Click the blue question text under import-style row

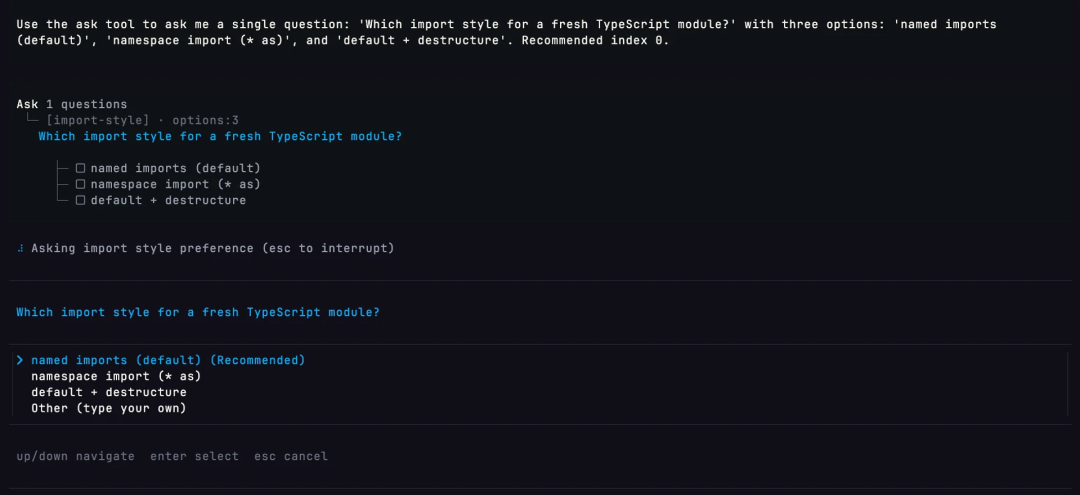tap(220, 136)
